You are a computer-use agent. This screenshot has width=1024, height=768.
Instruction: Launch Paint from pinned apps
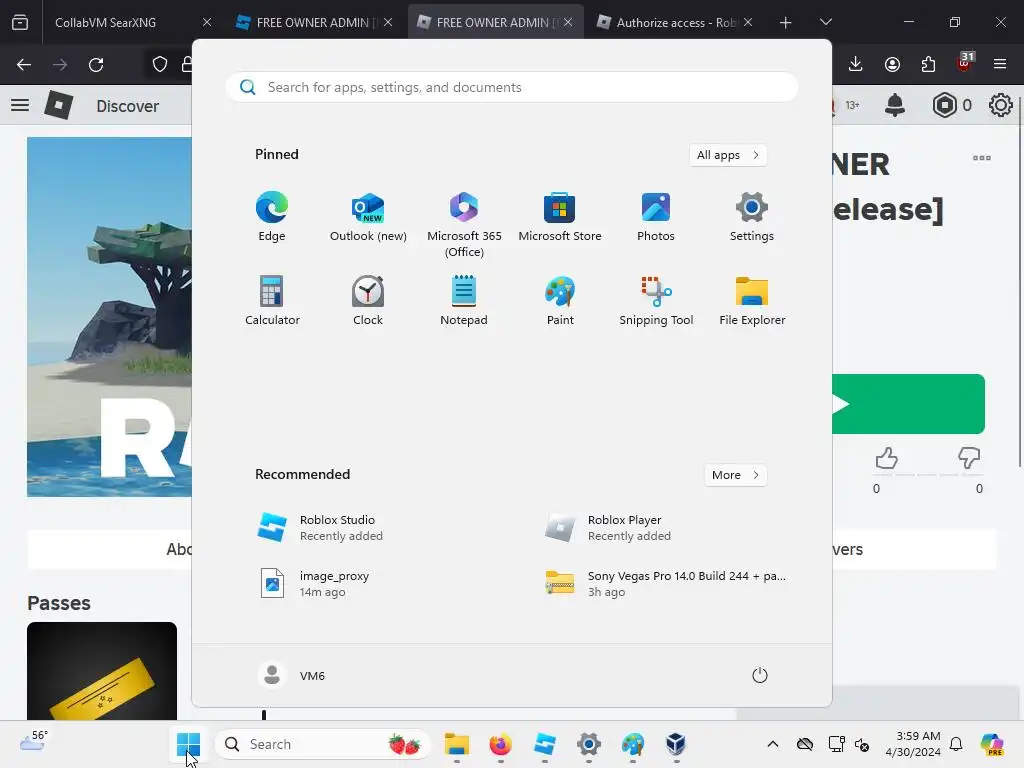point(560,300)
